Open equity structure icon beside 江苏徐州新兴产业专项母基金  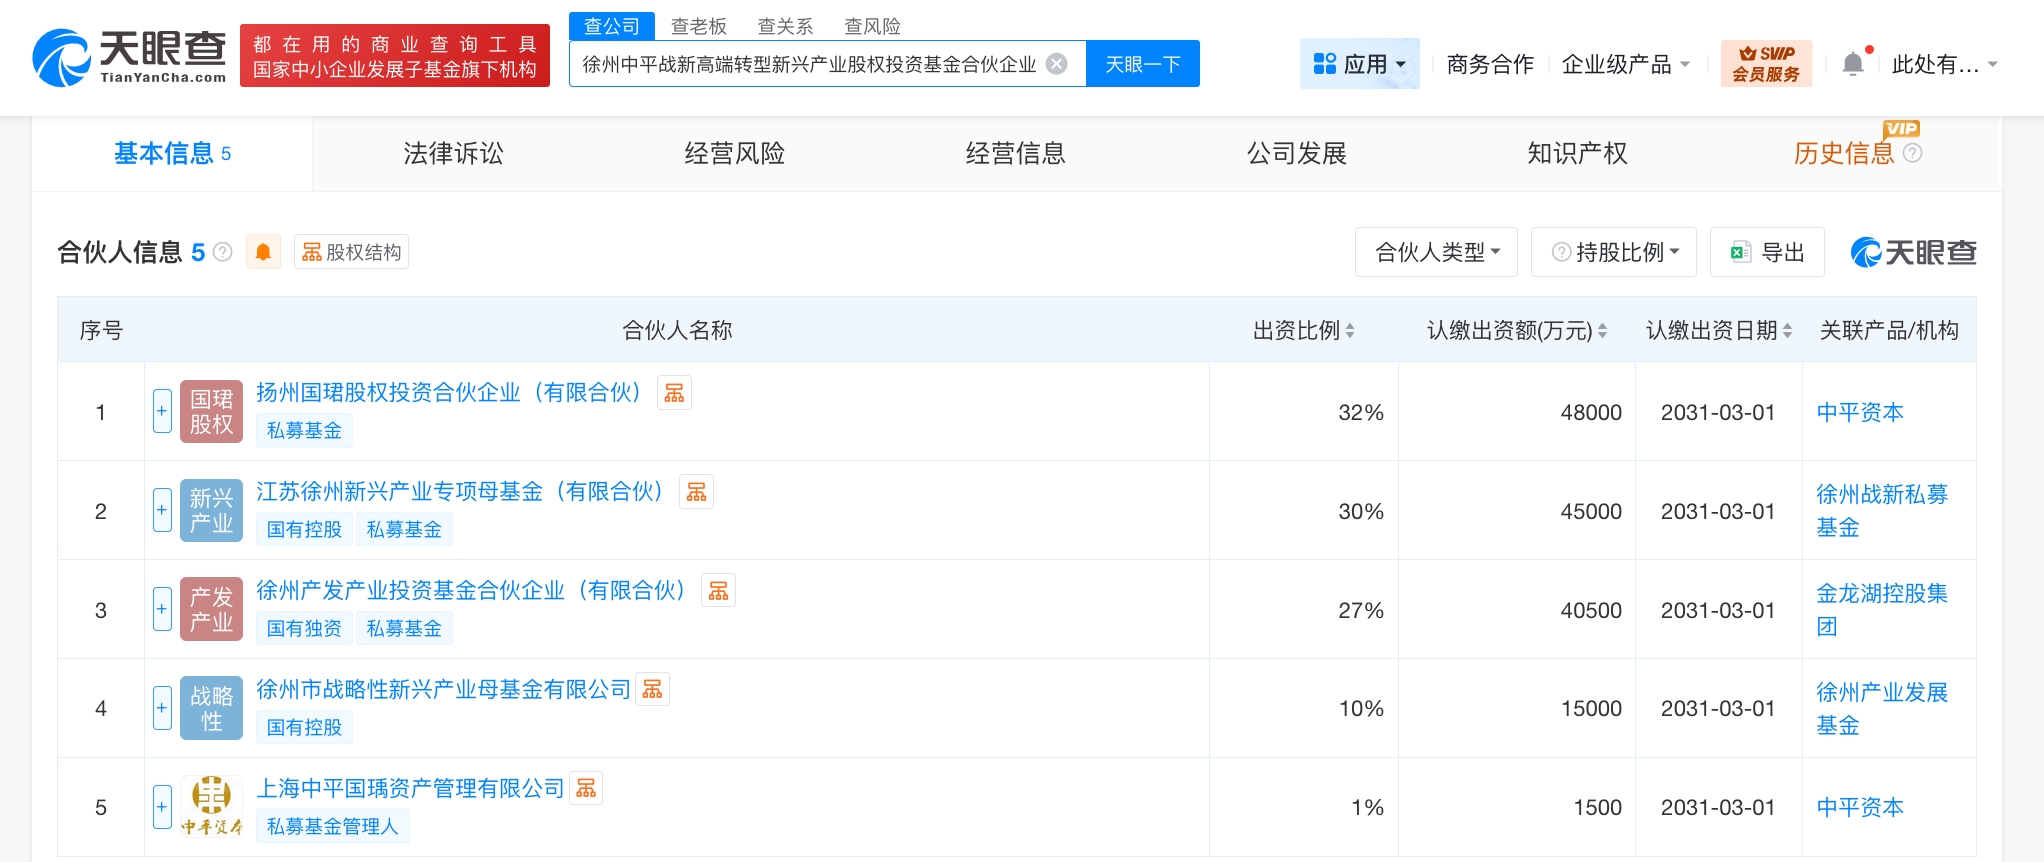coord(696,492)
